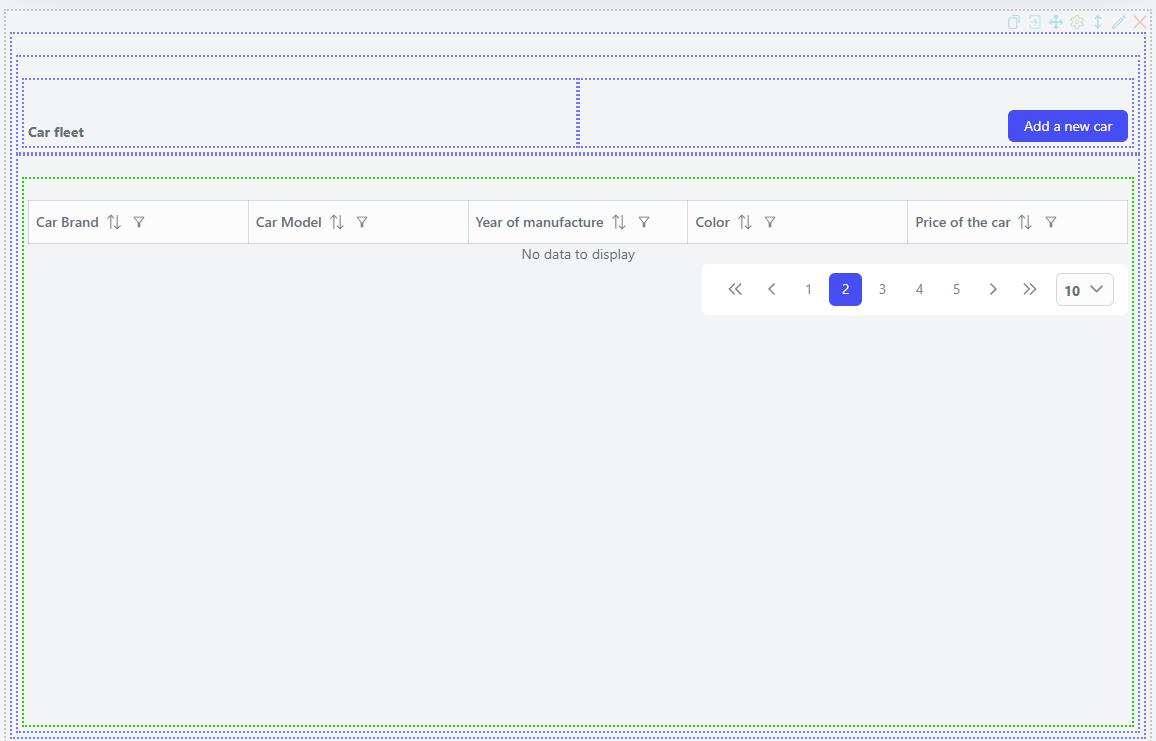Open filter for Color column
The height and width of the screenshot is (741, 1156).
(x=770, y=222)
